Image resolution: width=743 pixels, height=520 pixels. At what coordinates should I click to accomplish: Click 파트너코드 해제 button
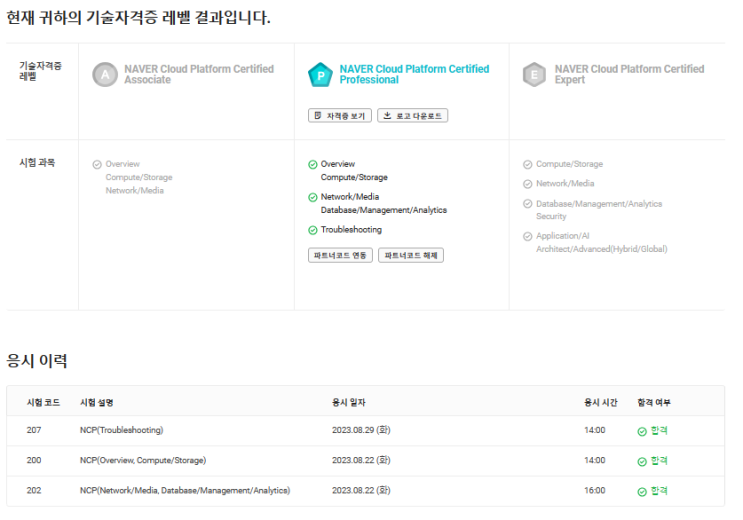pyautogui.click(x=411, y=255)
